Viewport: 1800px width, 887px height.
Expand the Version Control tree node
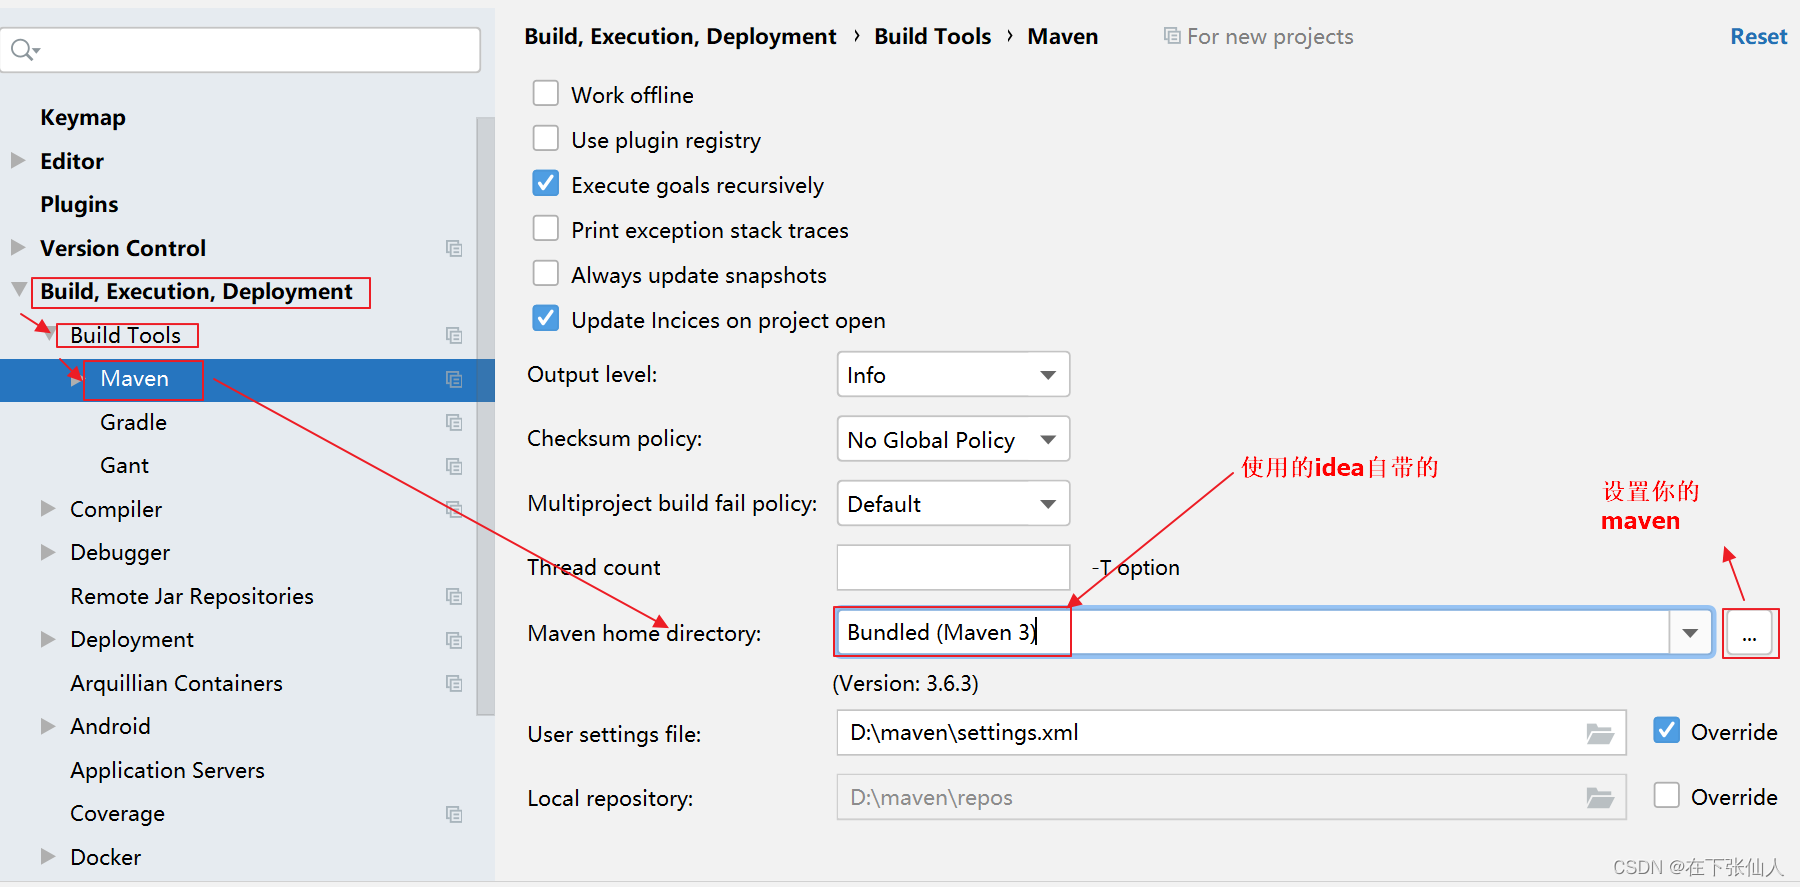point(18,247)
